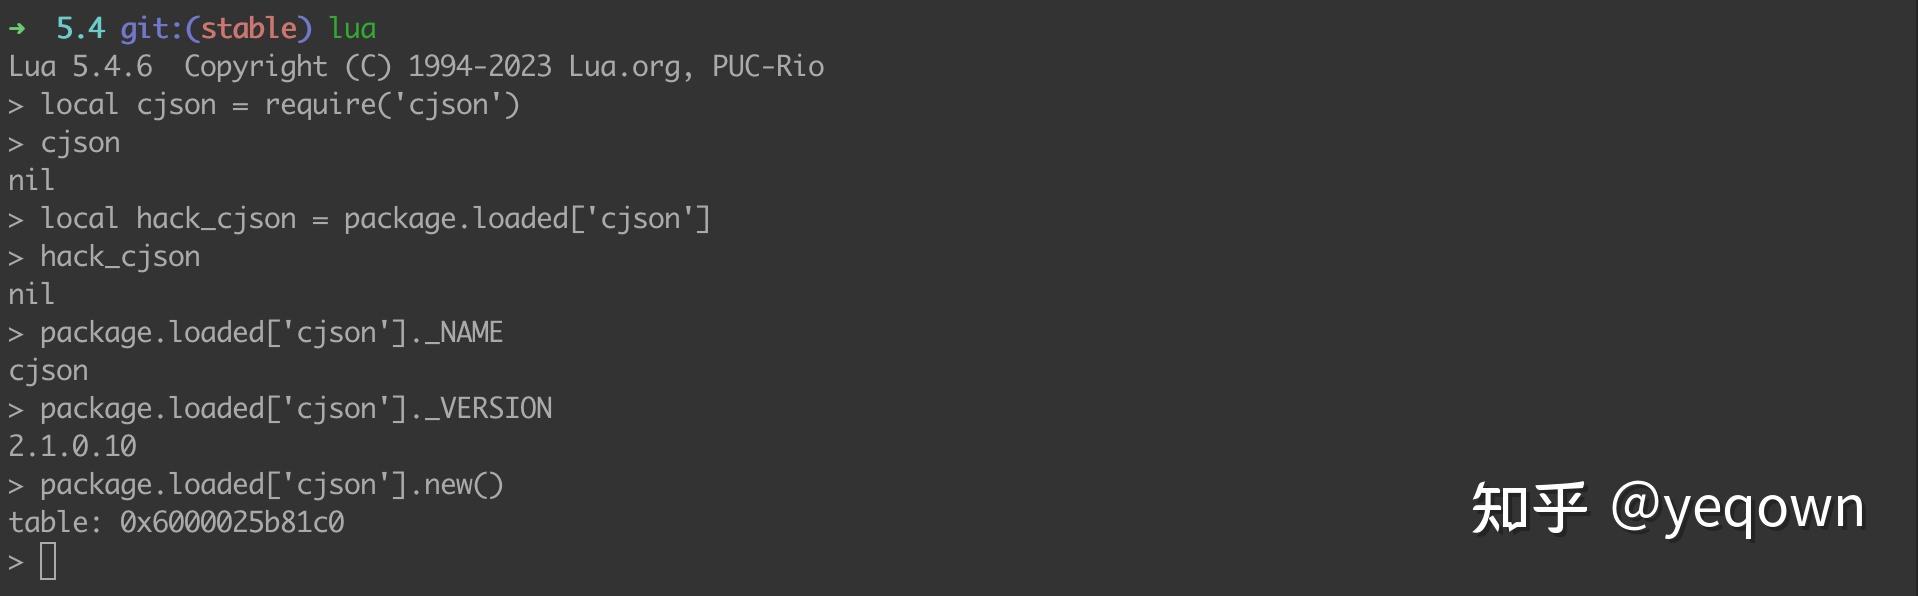Click the table: 0x6000025b81c0 output
Screen dimensions: 1918x596
coord(176,523)
